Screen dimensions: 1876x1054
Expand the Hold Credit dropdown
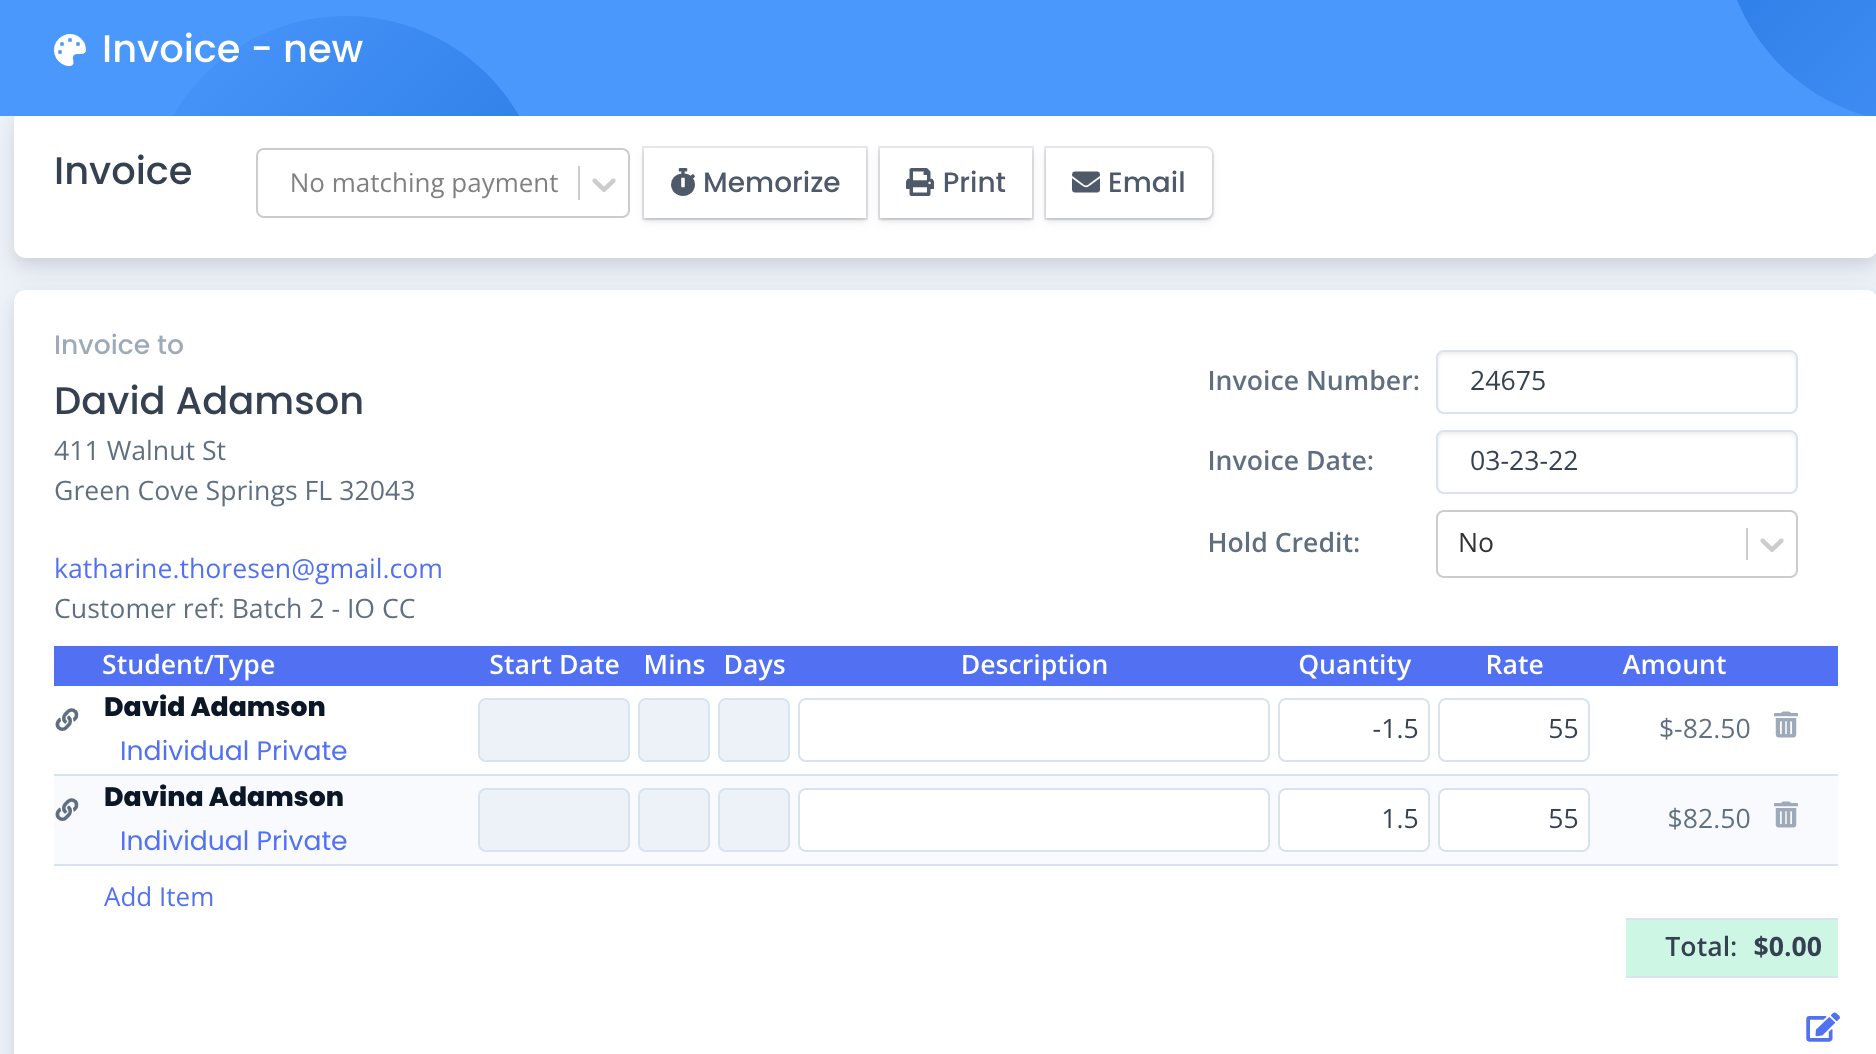click(1617, 544)
